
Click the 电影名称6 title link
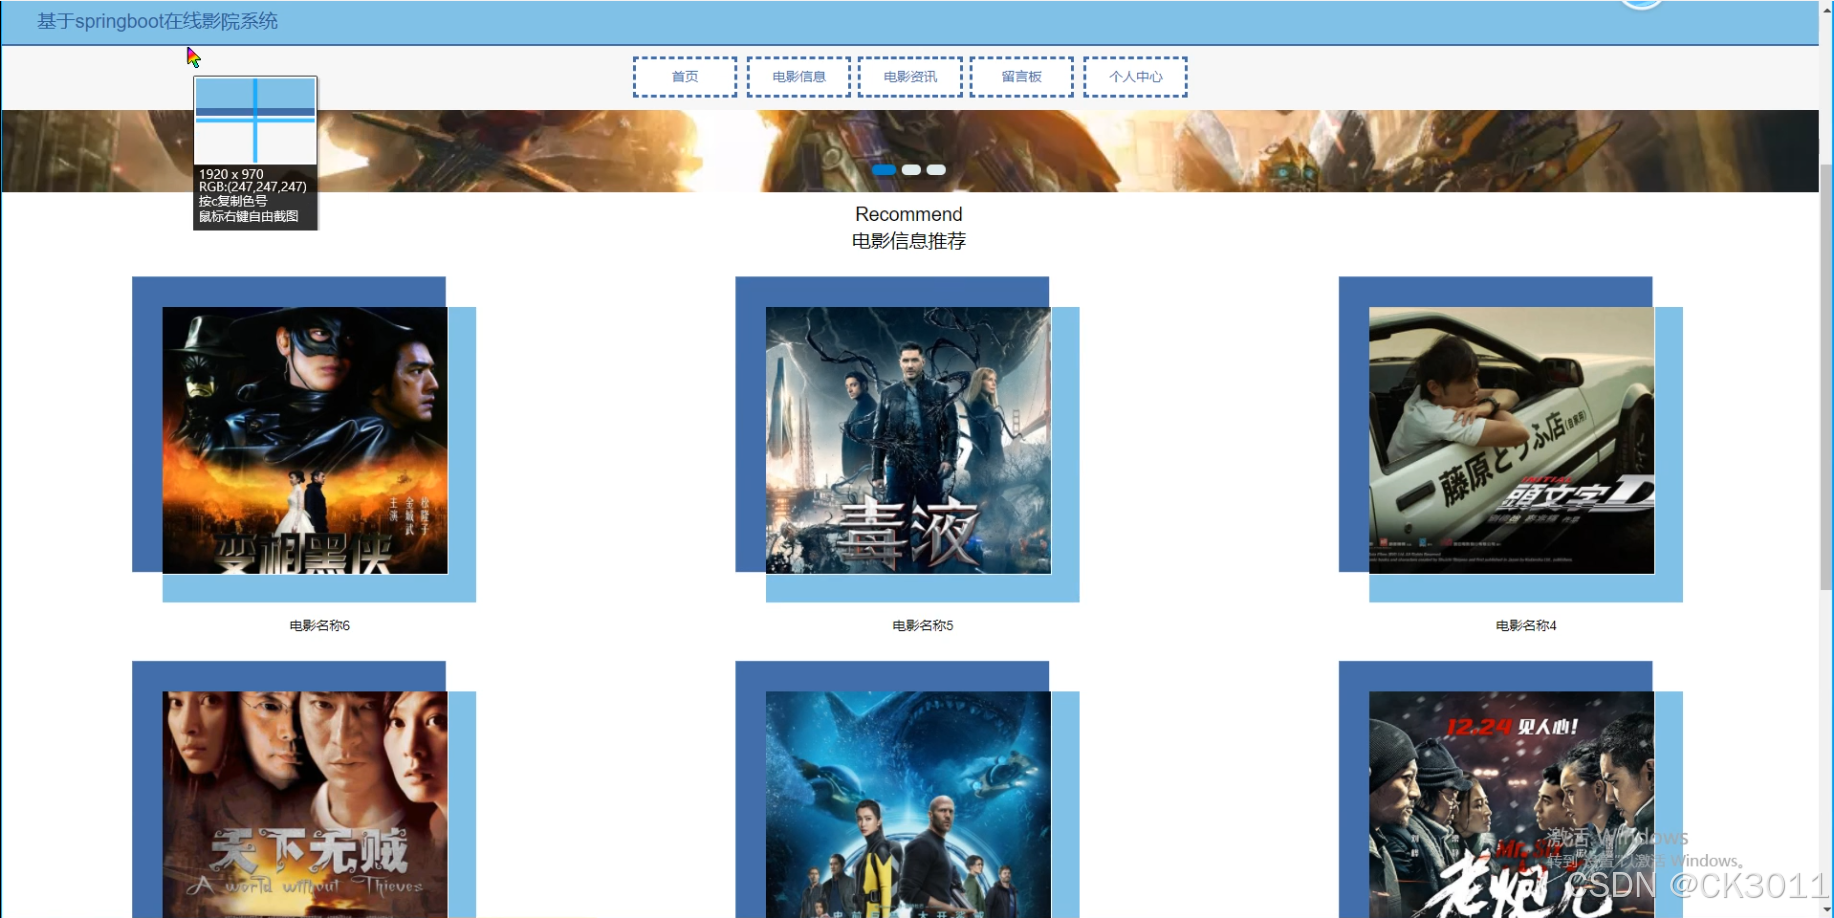(x=320, y=626)
